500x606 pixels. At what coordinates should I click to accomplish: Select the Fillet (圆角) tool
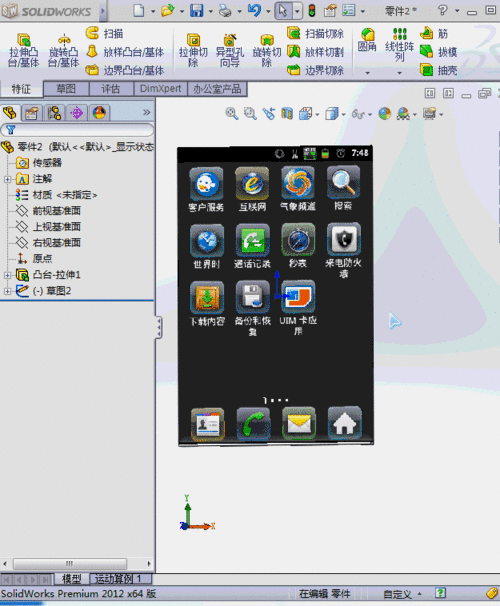click(367, 40)
